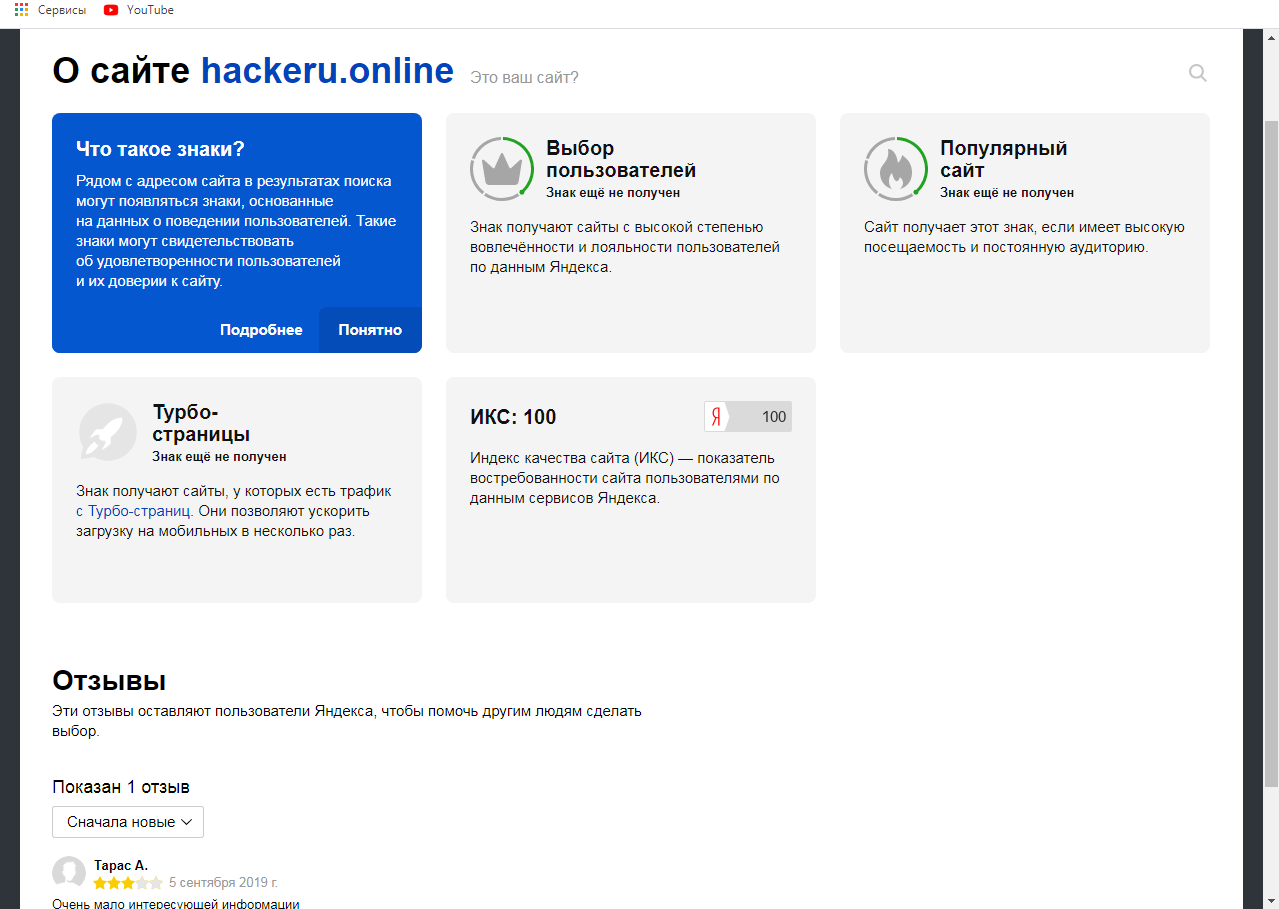
Task: Click the Индекс качества сайта description text
Action: [x=624, y=478]
